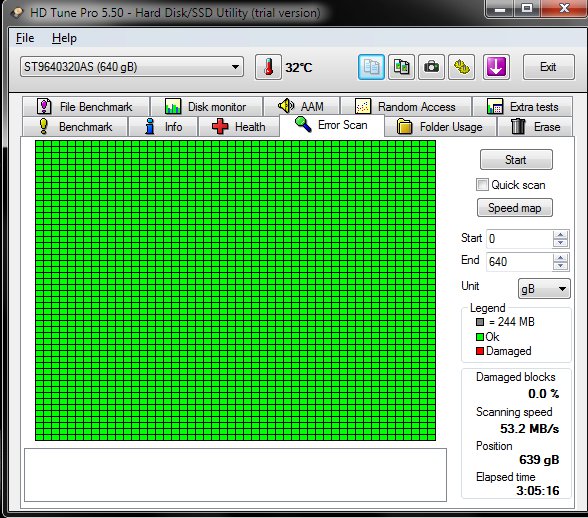The height and width of the screenshot is (518, 588).
Task: Expand the Unit gB dropdown
Action: tap(544, 288)
